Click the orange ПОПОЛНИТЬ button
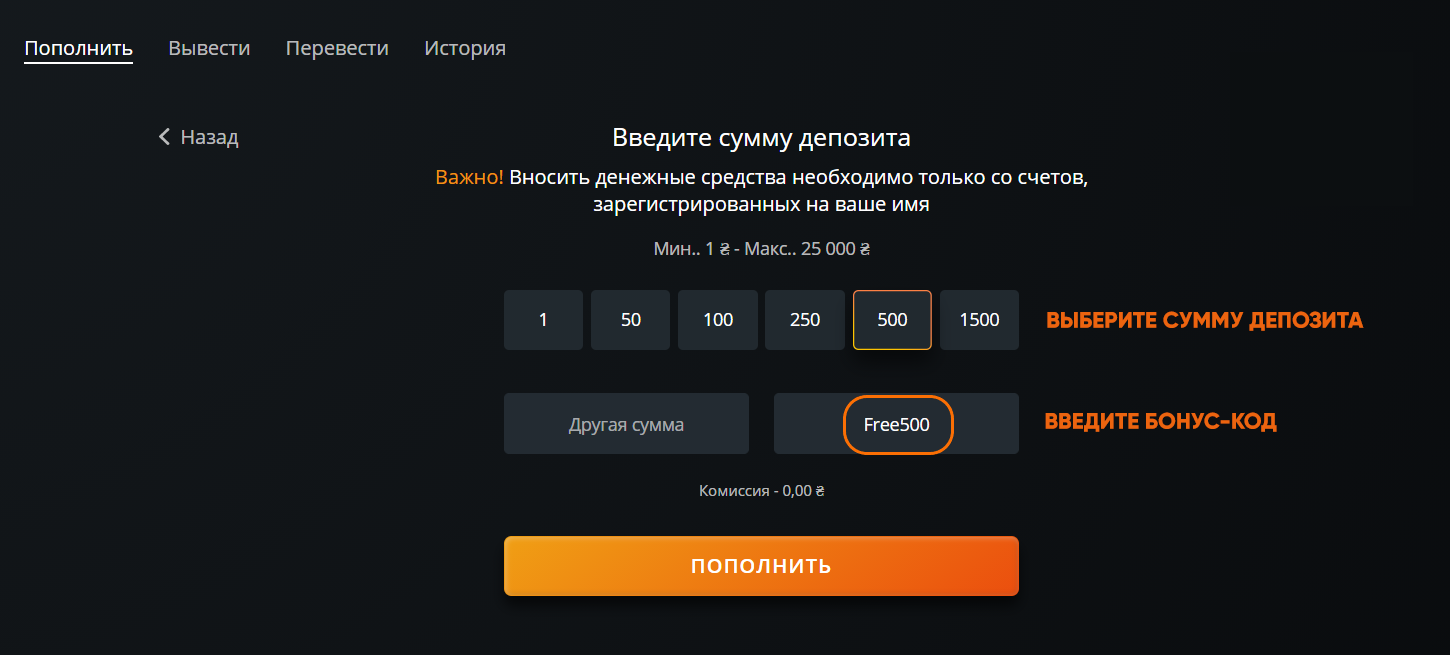 tap(761, 566)
